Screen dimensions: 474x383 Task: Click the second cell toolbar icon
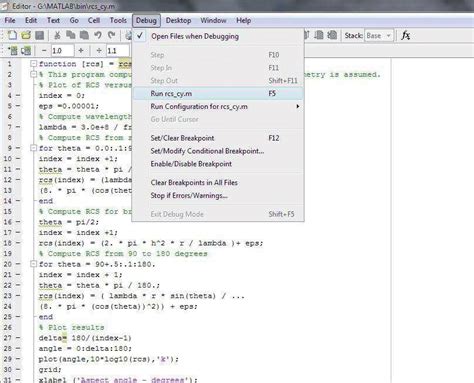[x=26, y=51]
